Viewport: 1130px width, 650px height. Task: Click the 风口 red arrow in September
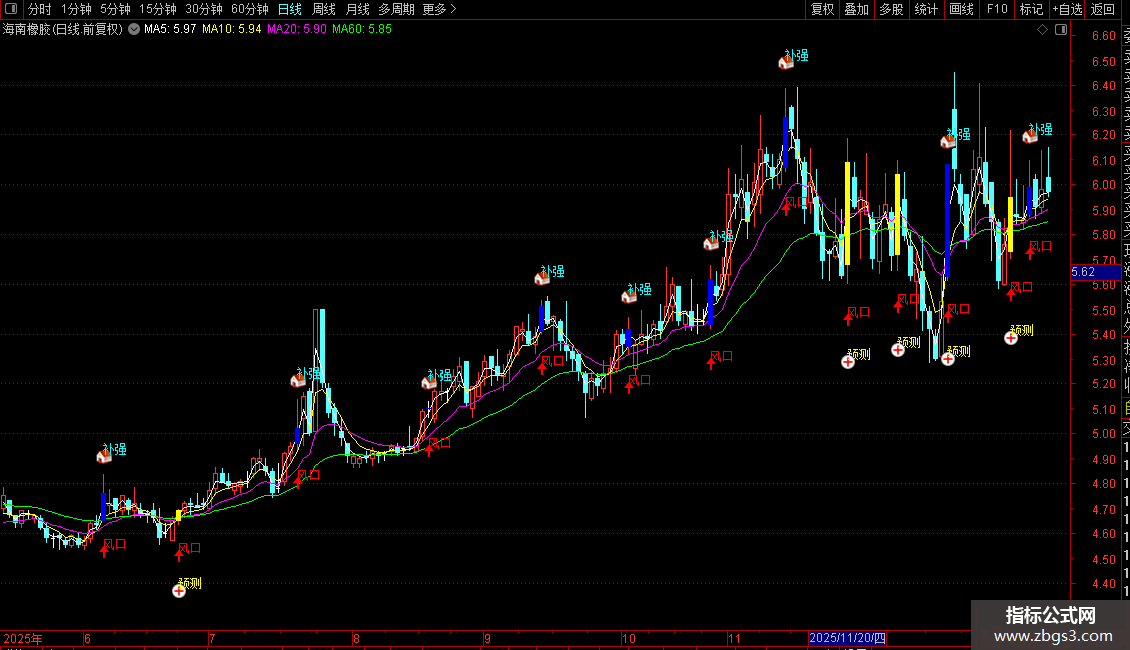pyautogui.click(x=543, y=367)
